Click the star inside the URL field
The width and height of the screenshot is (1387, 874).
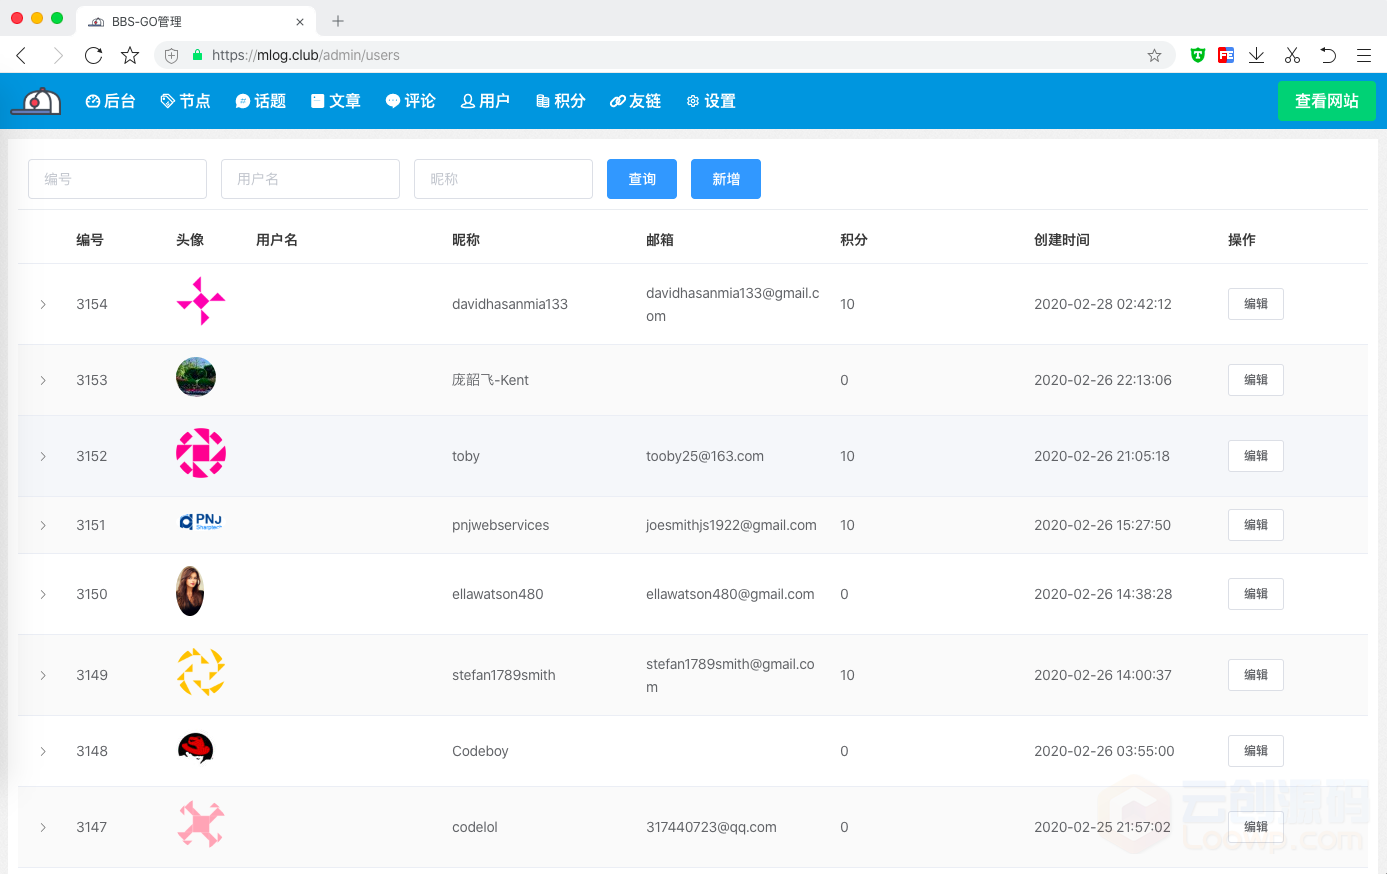1154,55
